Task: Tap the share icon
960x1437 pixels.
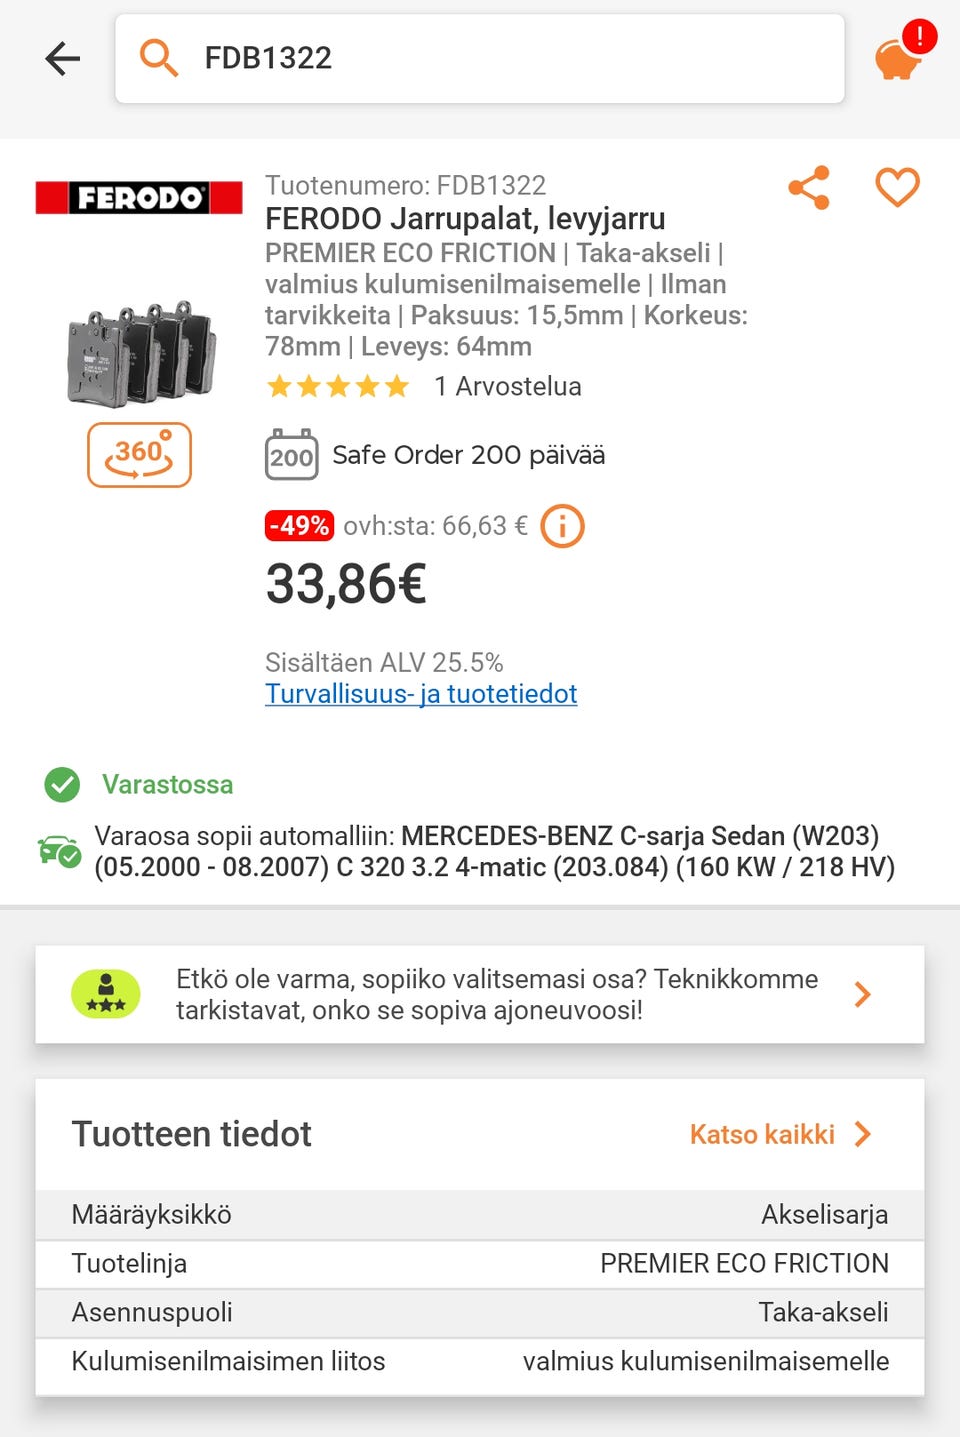Action: tap(809, 187)
